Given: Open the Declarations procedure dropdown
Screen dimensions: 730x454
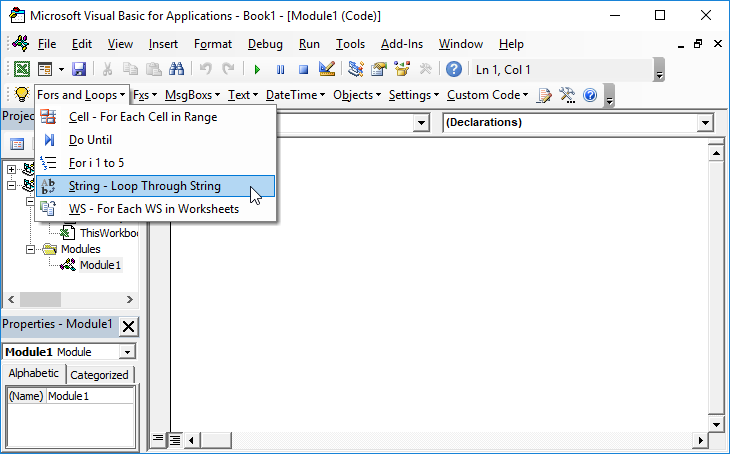Looking at the screenshot, I should pyautogui.click(x=706, y=122).
